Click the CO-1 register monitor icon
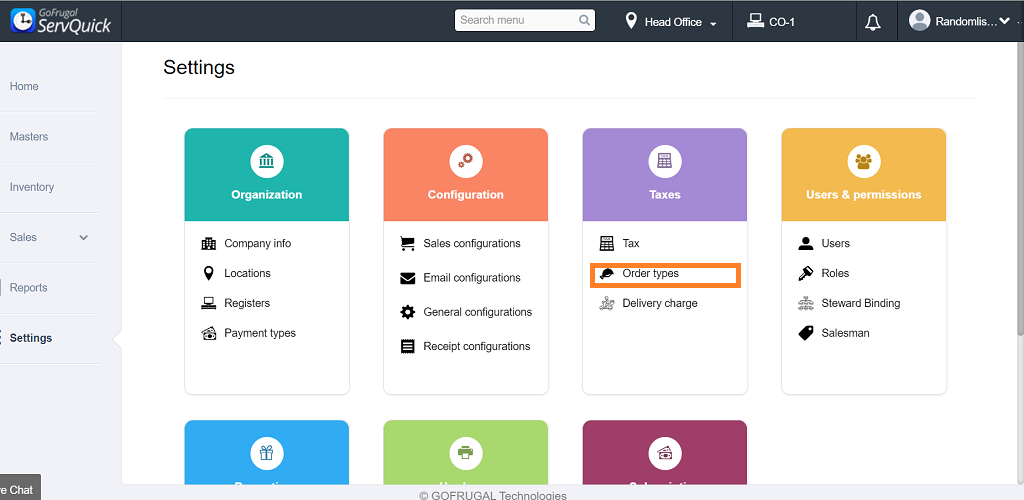Image resolution: width=1024 pixels, height=500 pixels. click(755, 21)
